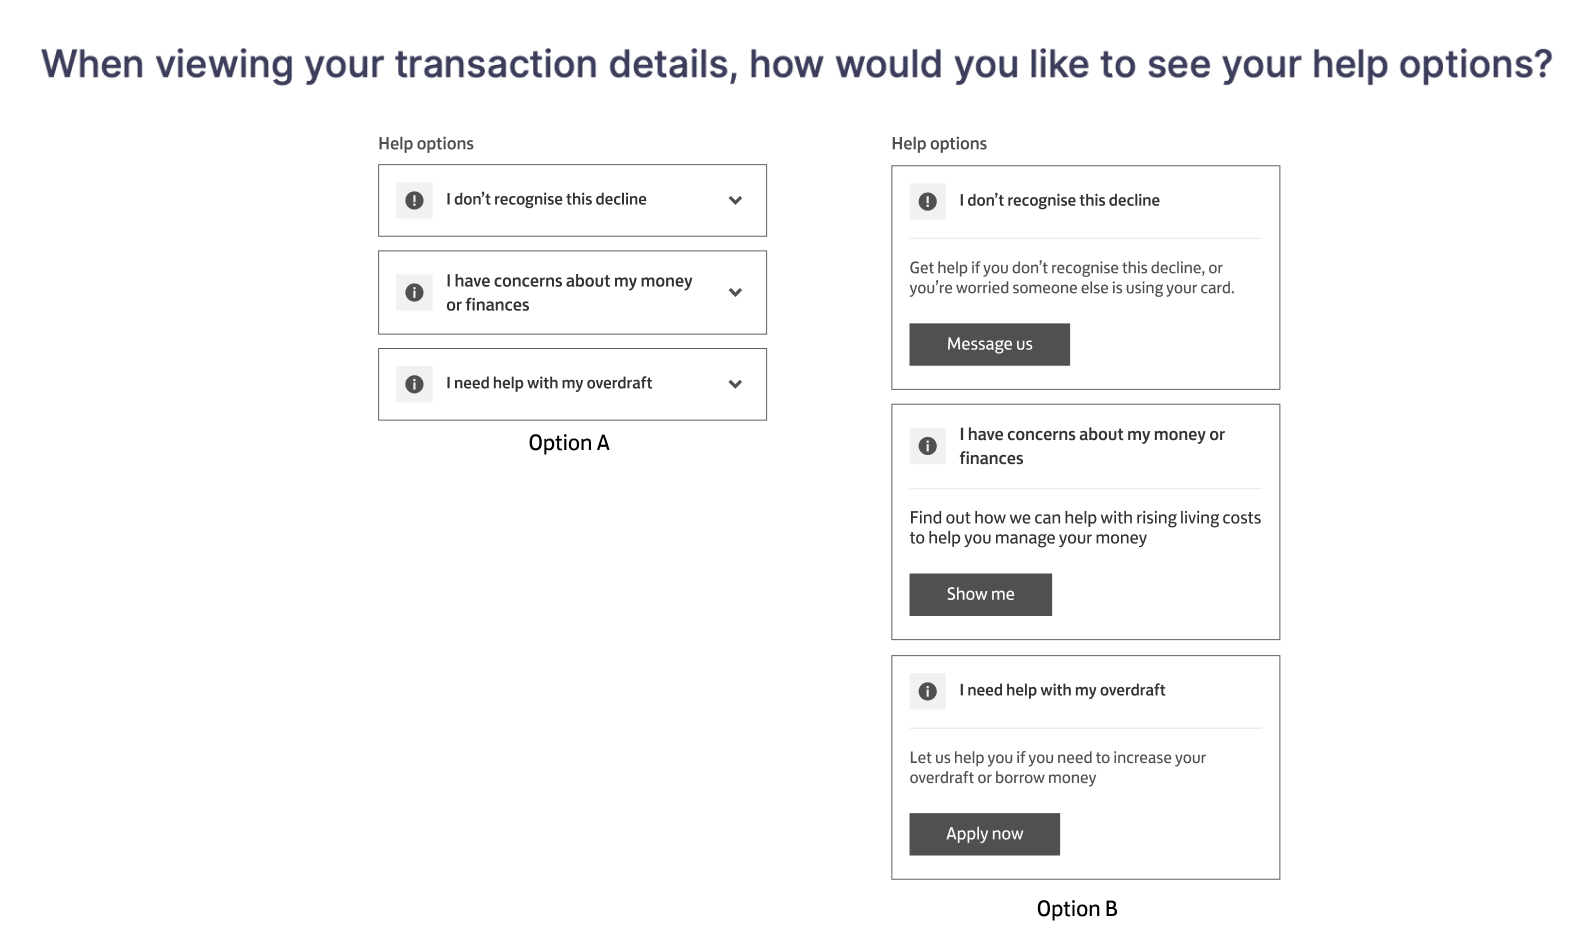Click the info icon on 'I have concerns about my money or finances' in Option A
The width and height of the screenshot is (1576, 940).
413,292
